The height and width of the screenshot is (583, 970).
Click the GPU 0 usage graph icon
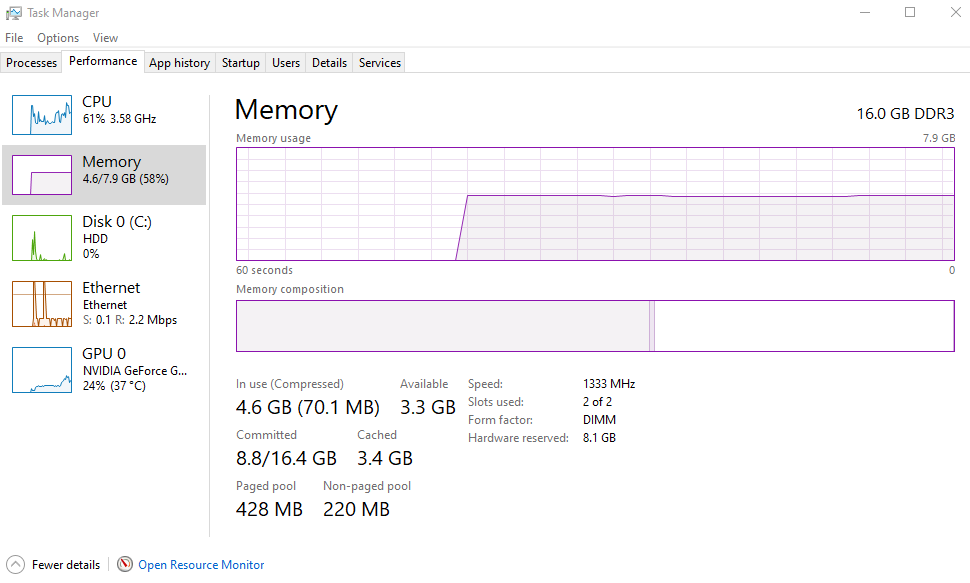pos(42,370)
